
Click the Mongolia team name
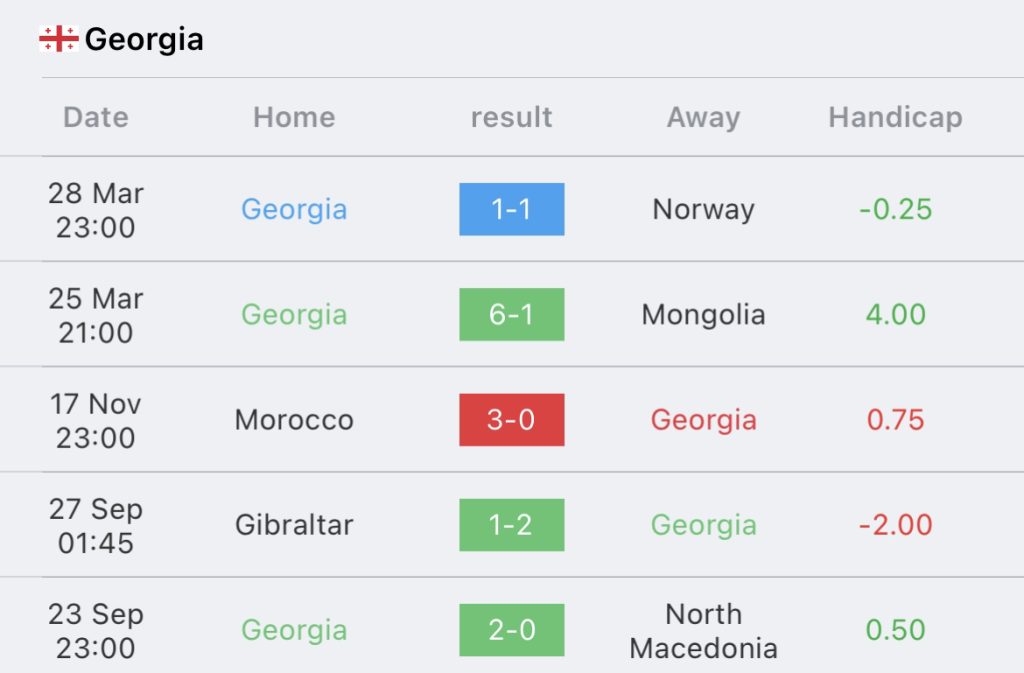tap(703, 315)
